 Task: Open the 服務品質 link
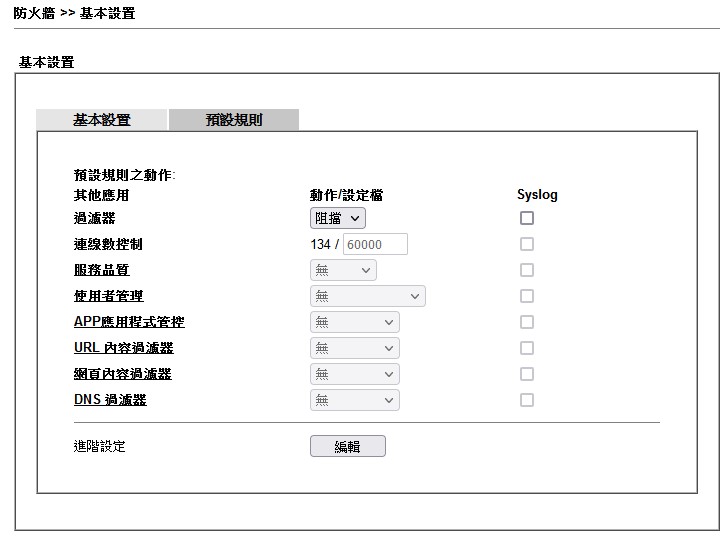point(101,270)
